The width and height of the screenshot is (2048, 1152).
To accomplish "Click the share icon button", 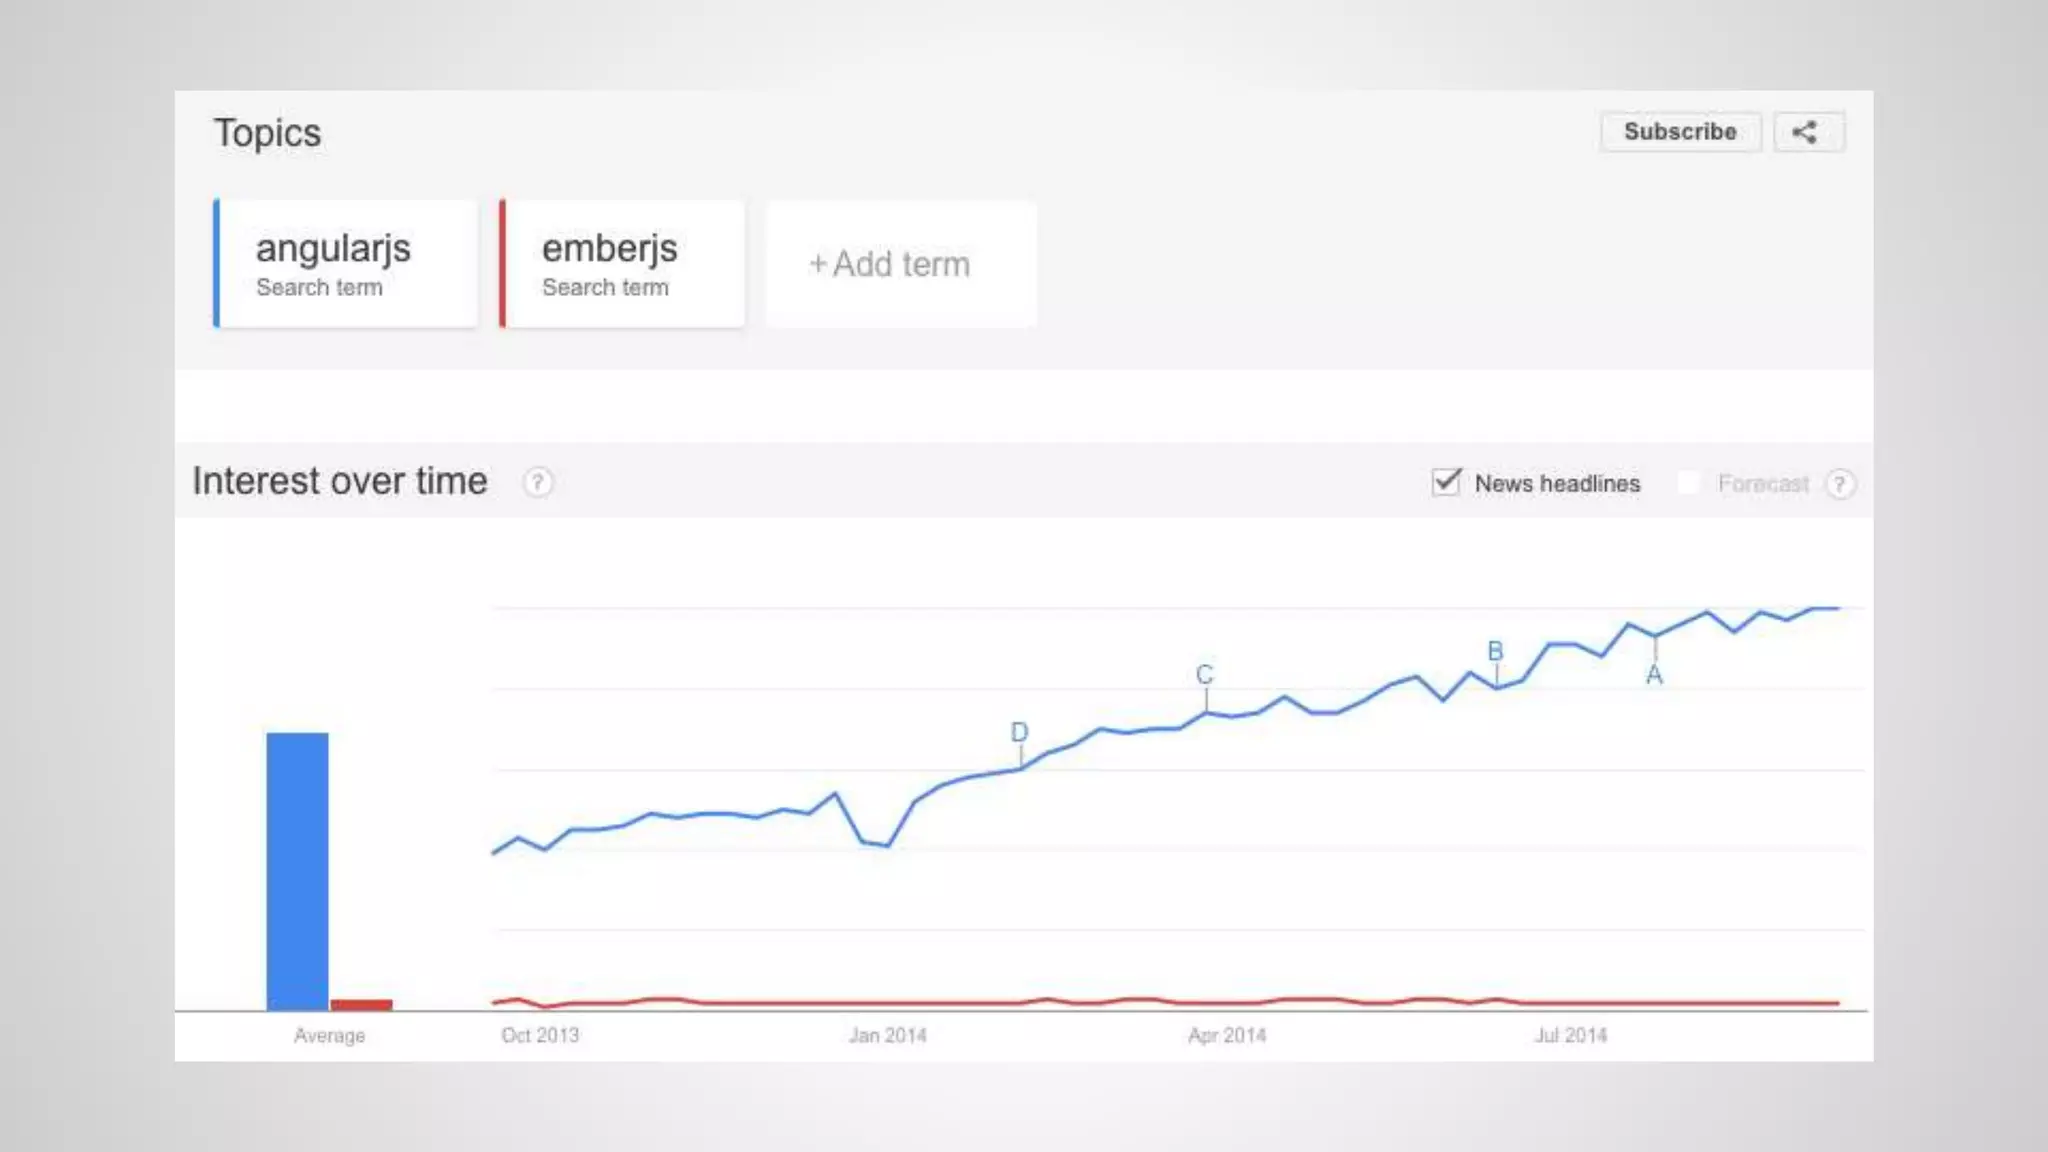I will pos(1808,132).
